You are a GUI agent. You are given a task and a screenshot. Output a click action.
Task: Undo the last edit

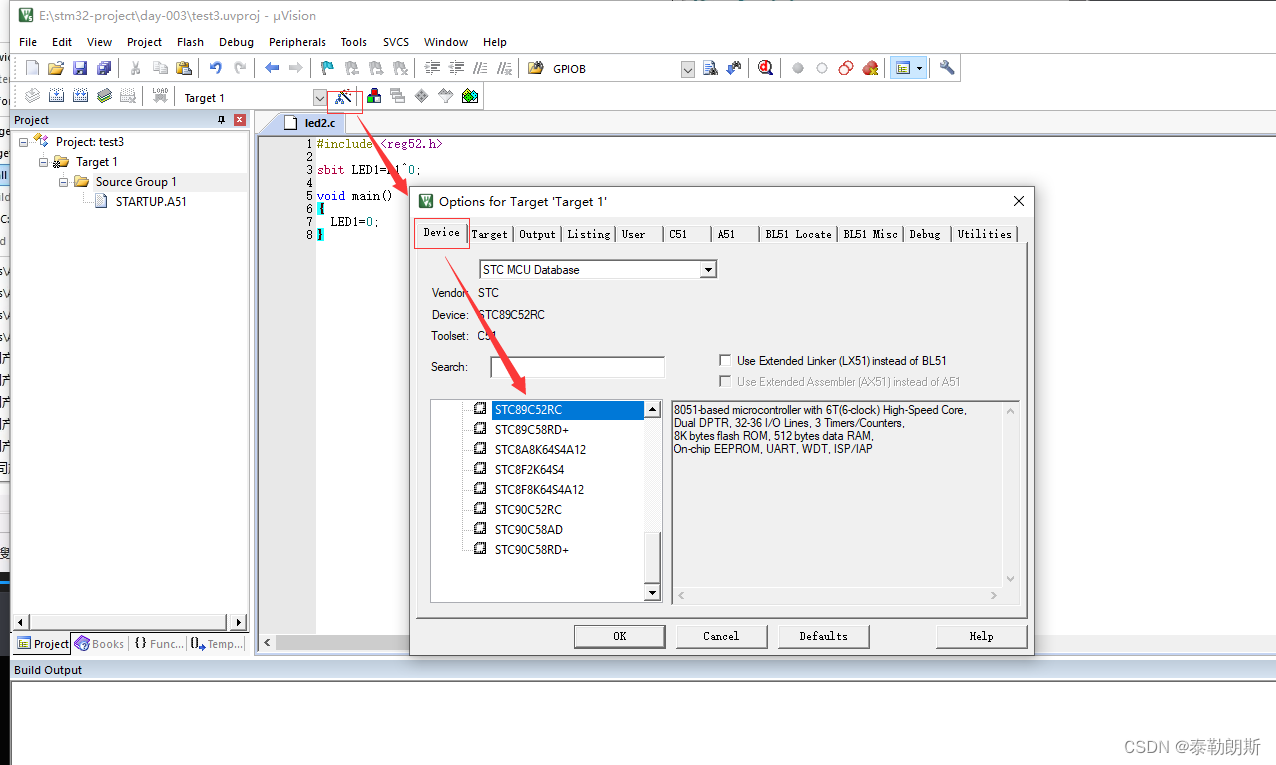[x=216, y=68]
